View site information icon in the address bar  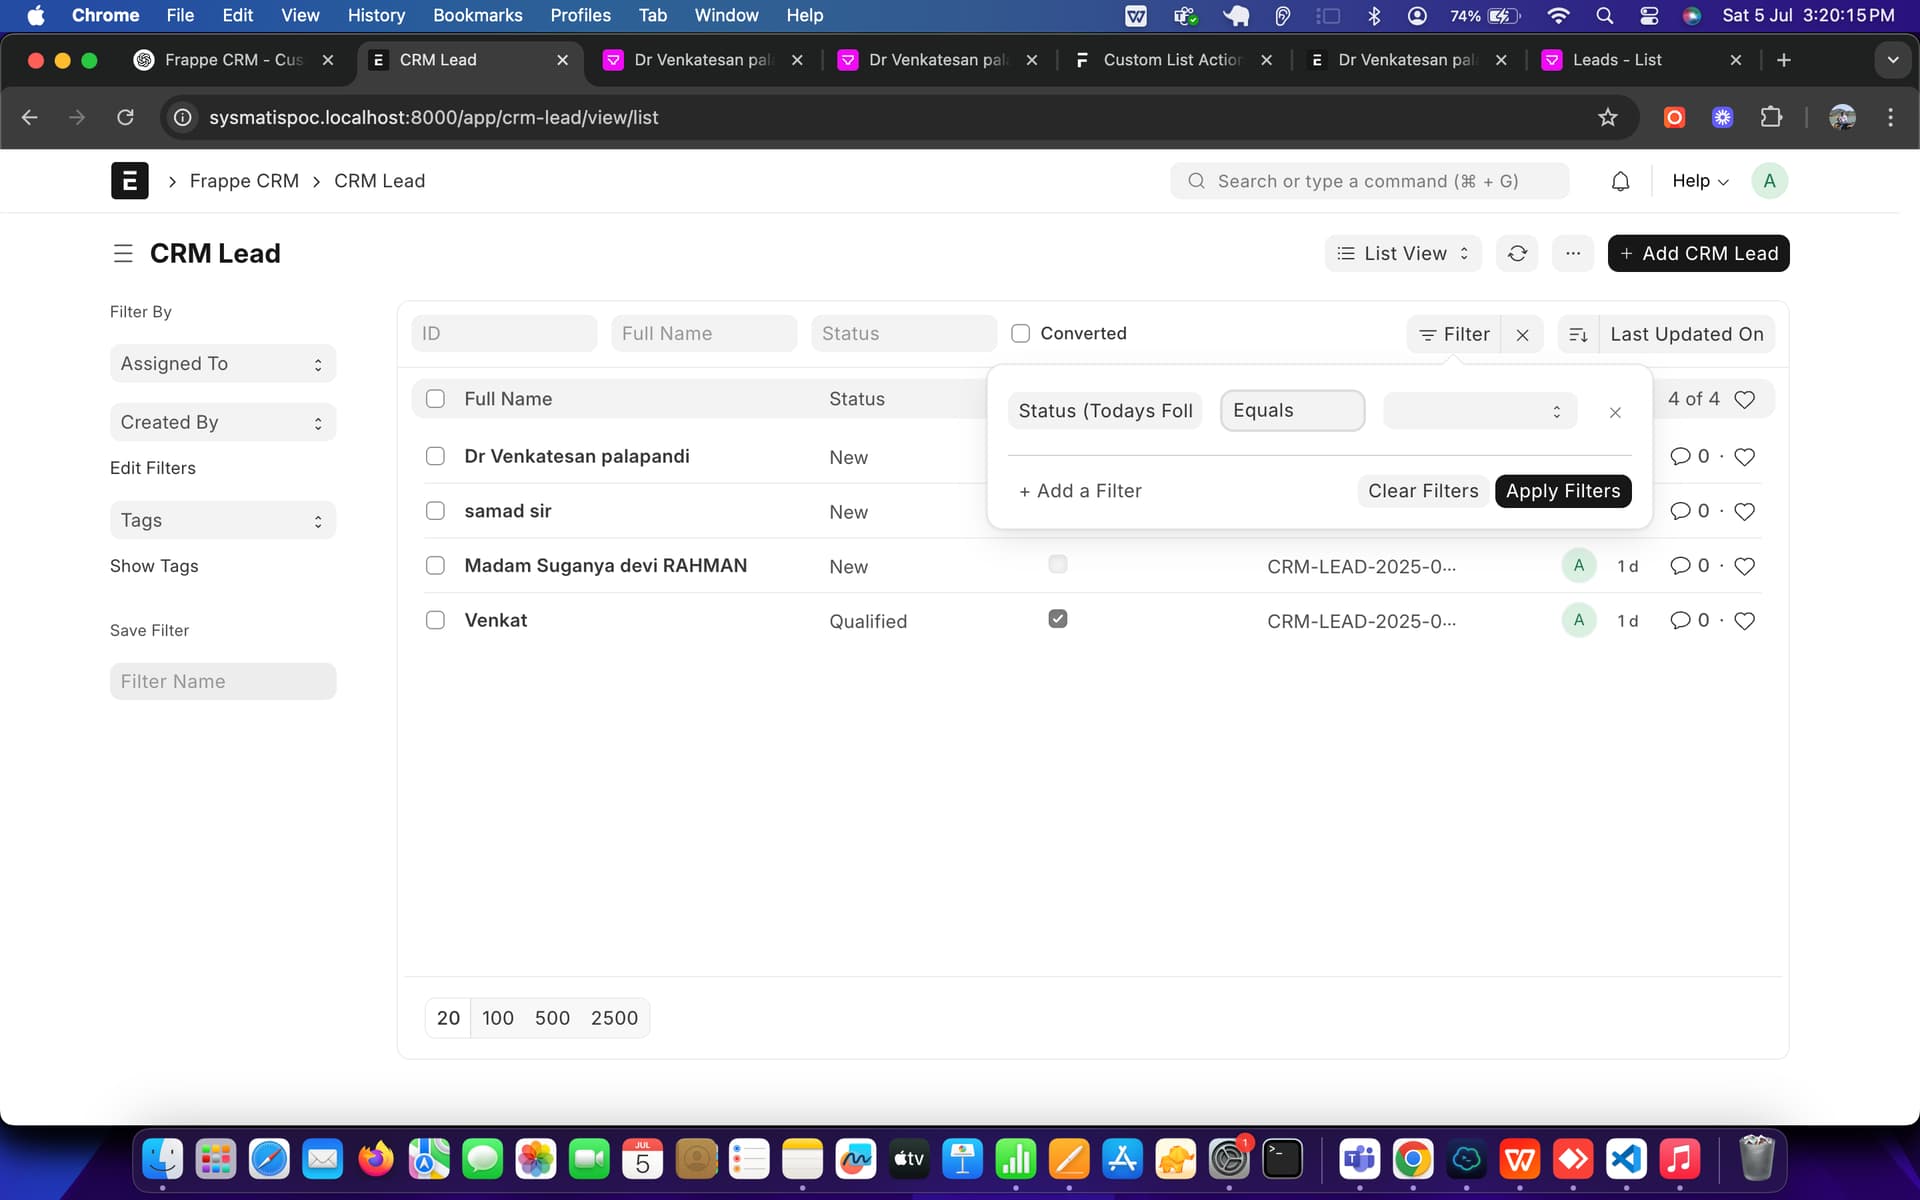click(x=183, y=118)
